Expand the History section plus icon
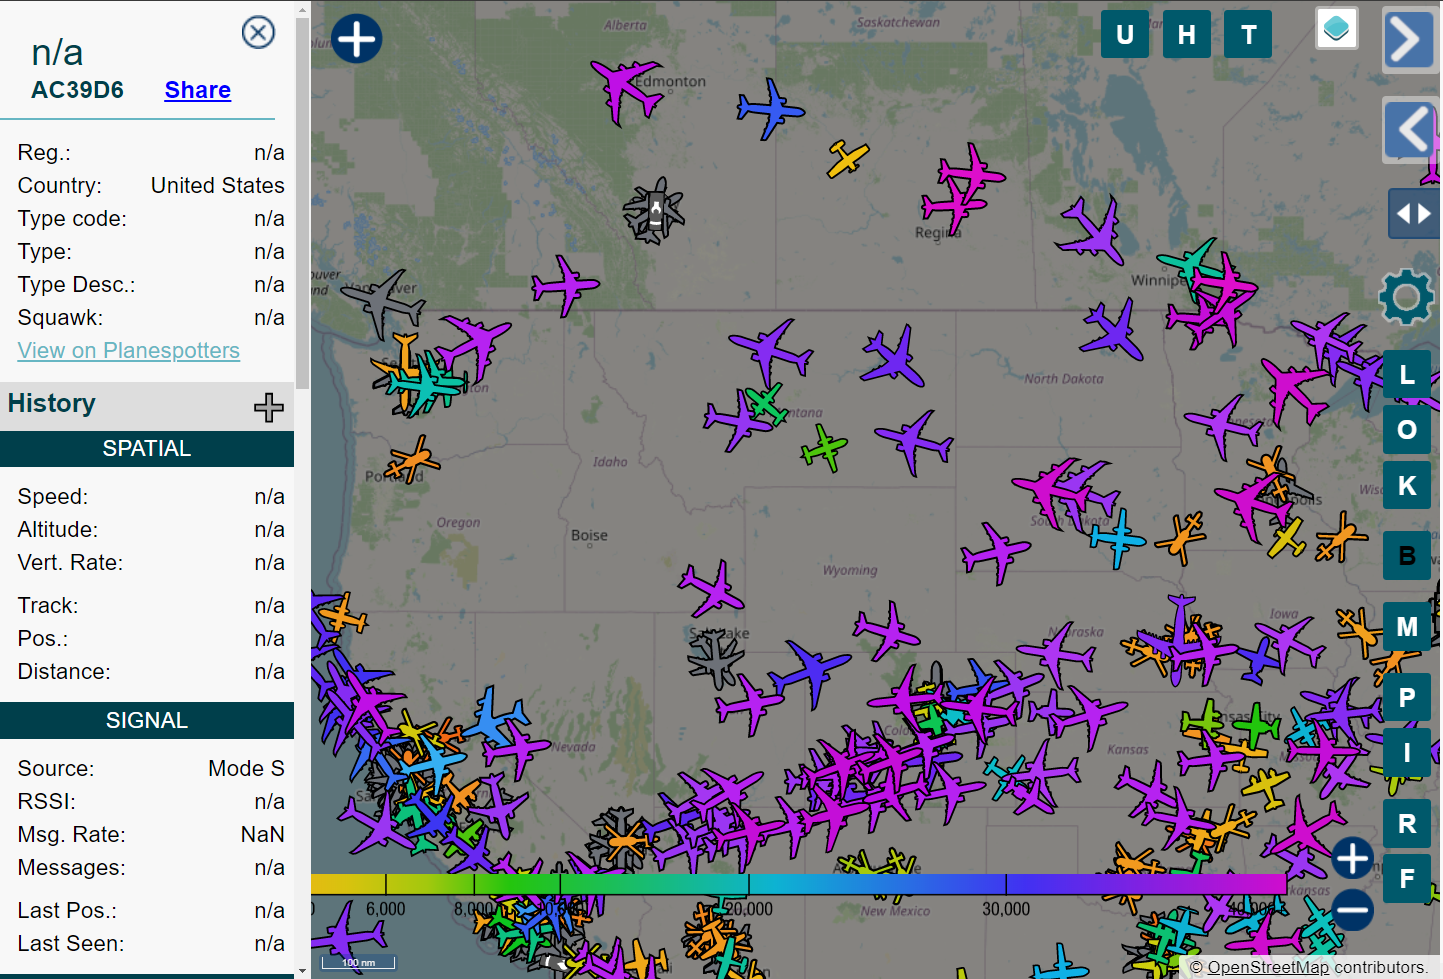 268,407
